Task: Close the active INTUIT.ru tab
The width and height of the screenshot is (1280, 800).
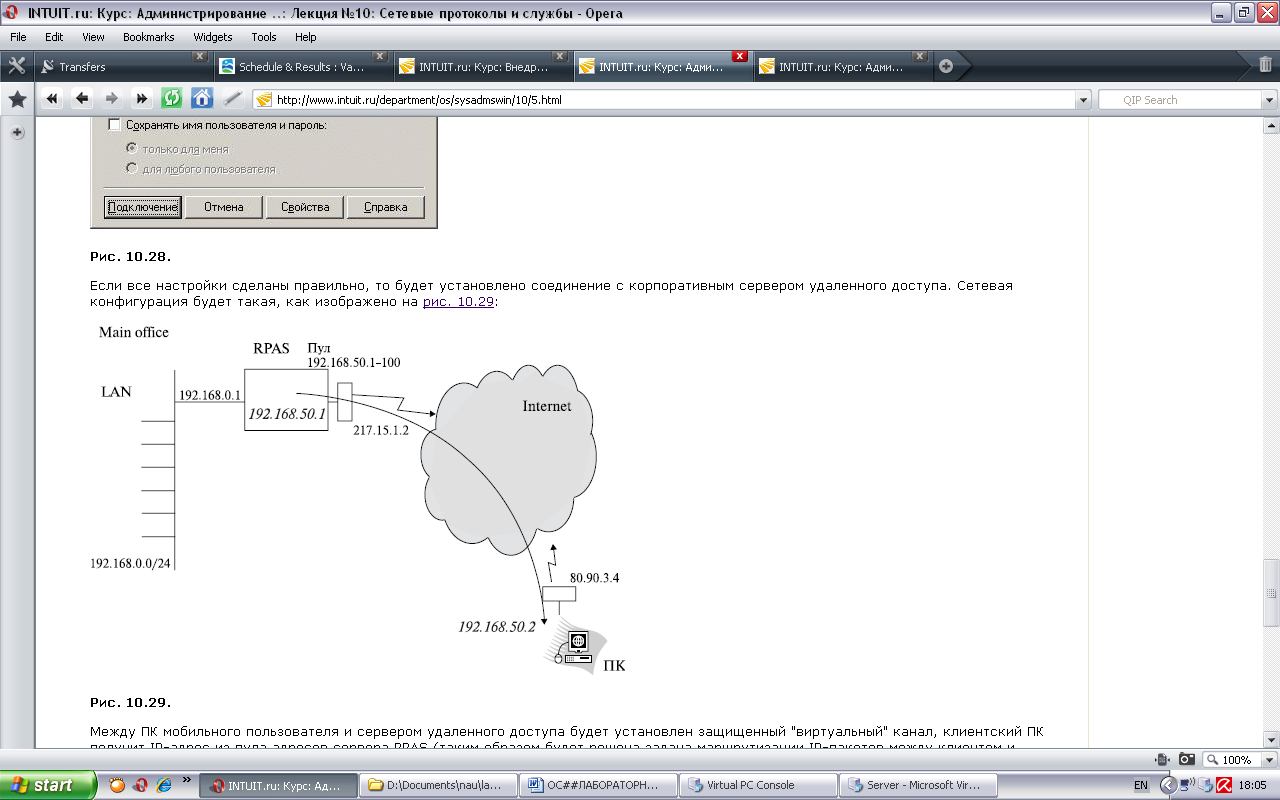Action: coord(739,57)
